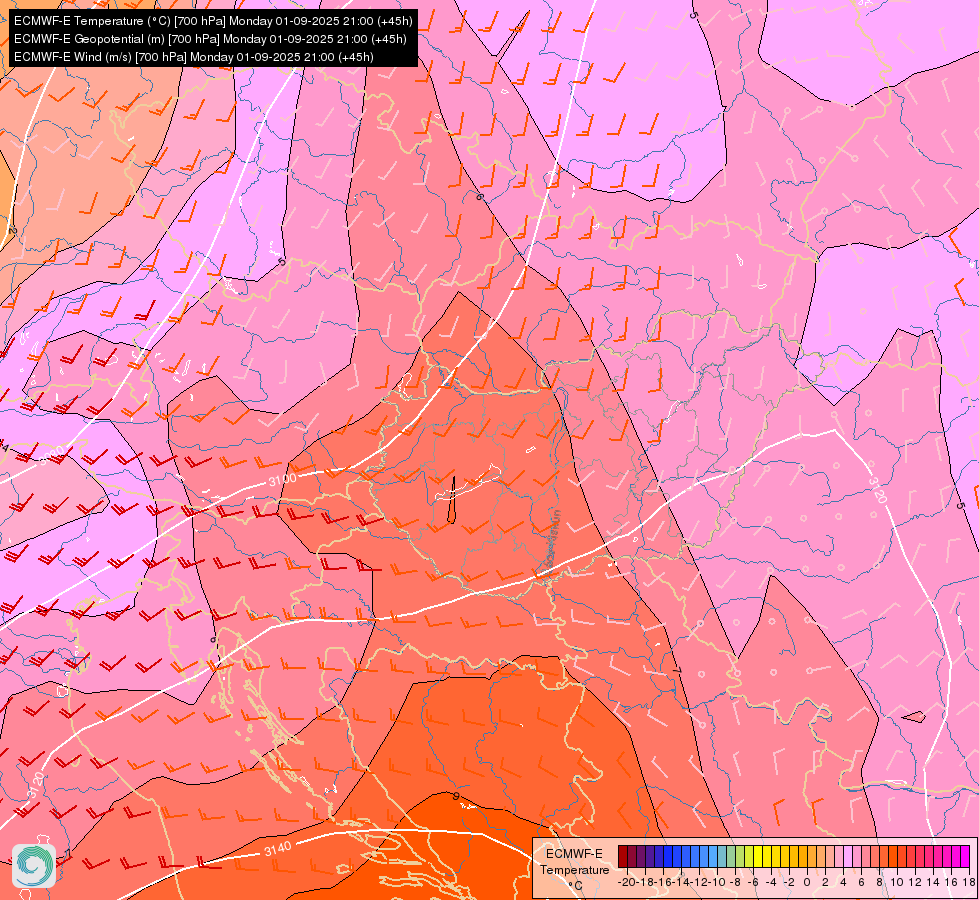This screenshot has width=979, height=900.
Task: Click the 10 value on the temperature scale
Action: pos(897,883)
